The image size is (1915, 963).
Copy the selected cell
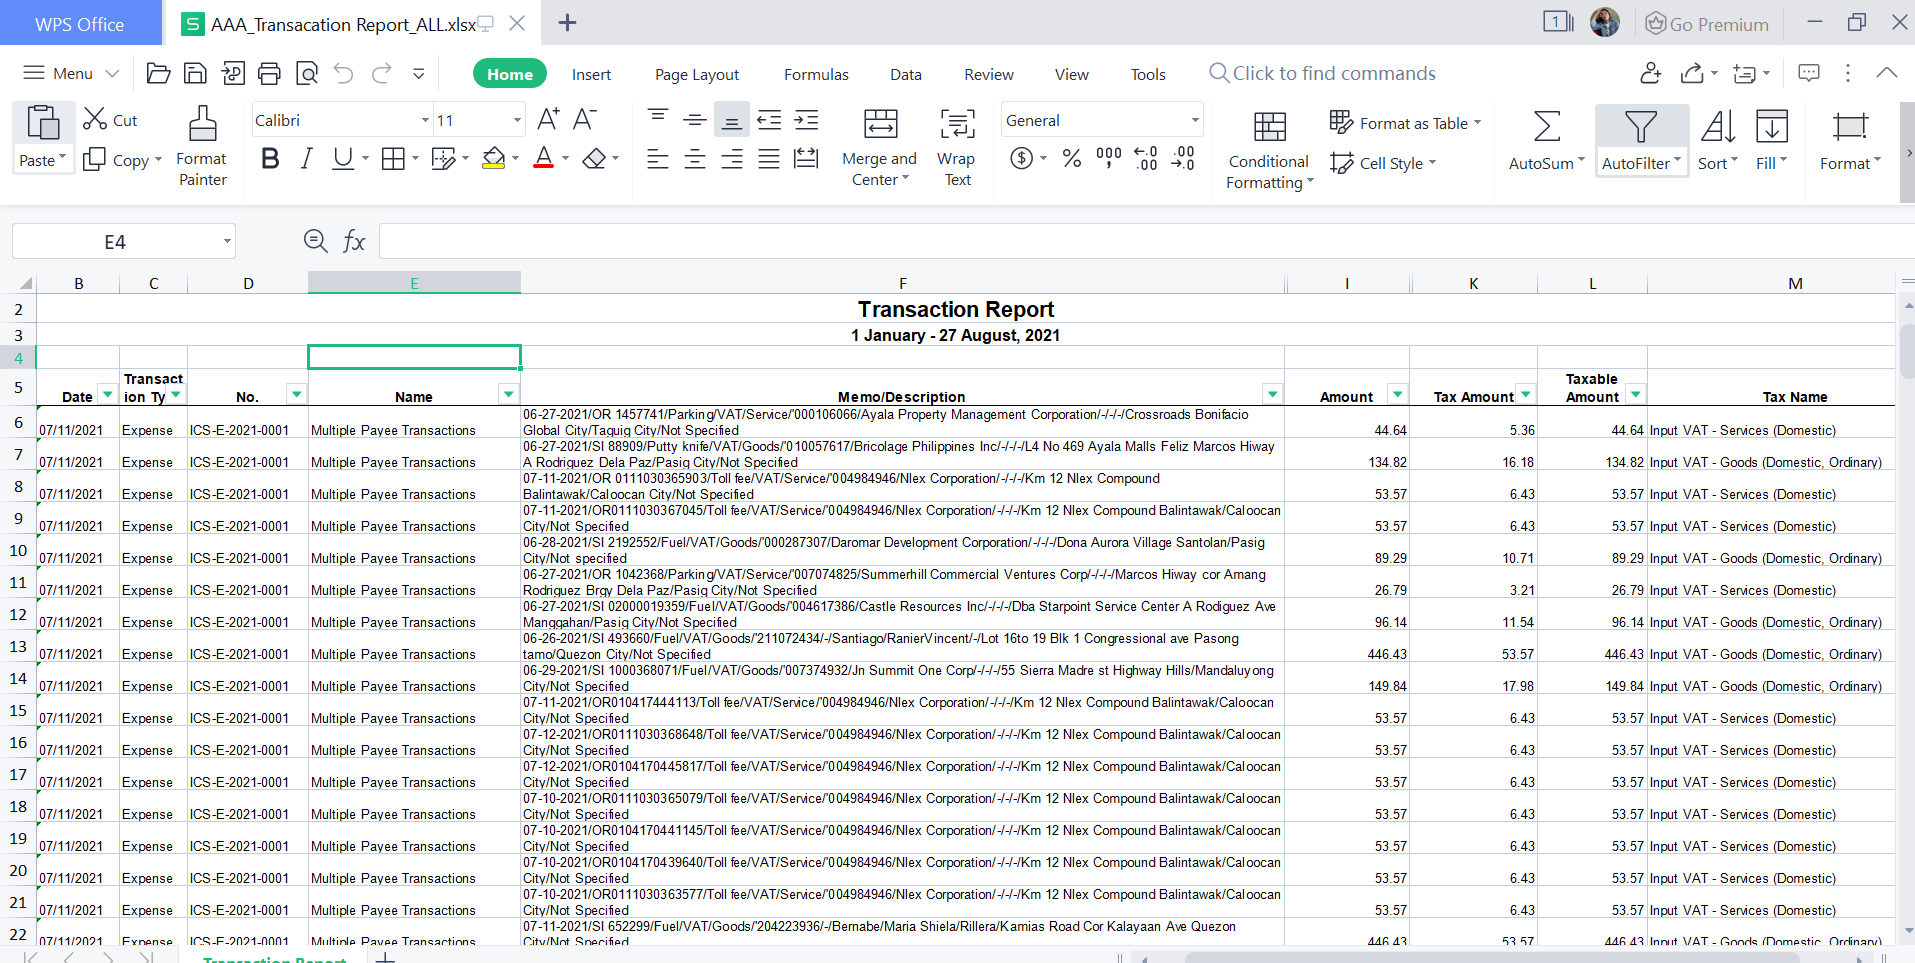tap(121, 160)
